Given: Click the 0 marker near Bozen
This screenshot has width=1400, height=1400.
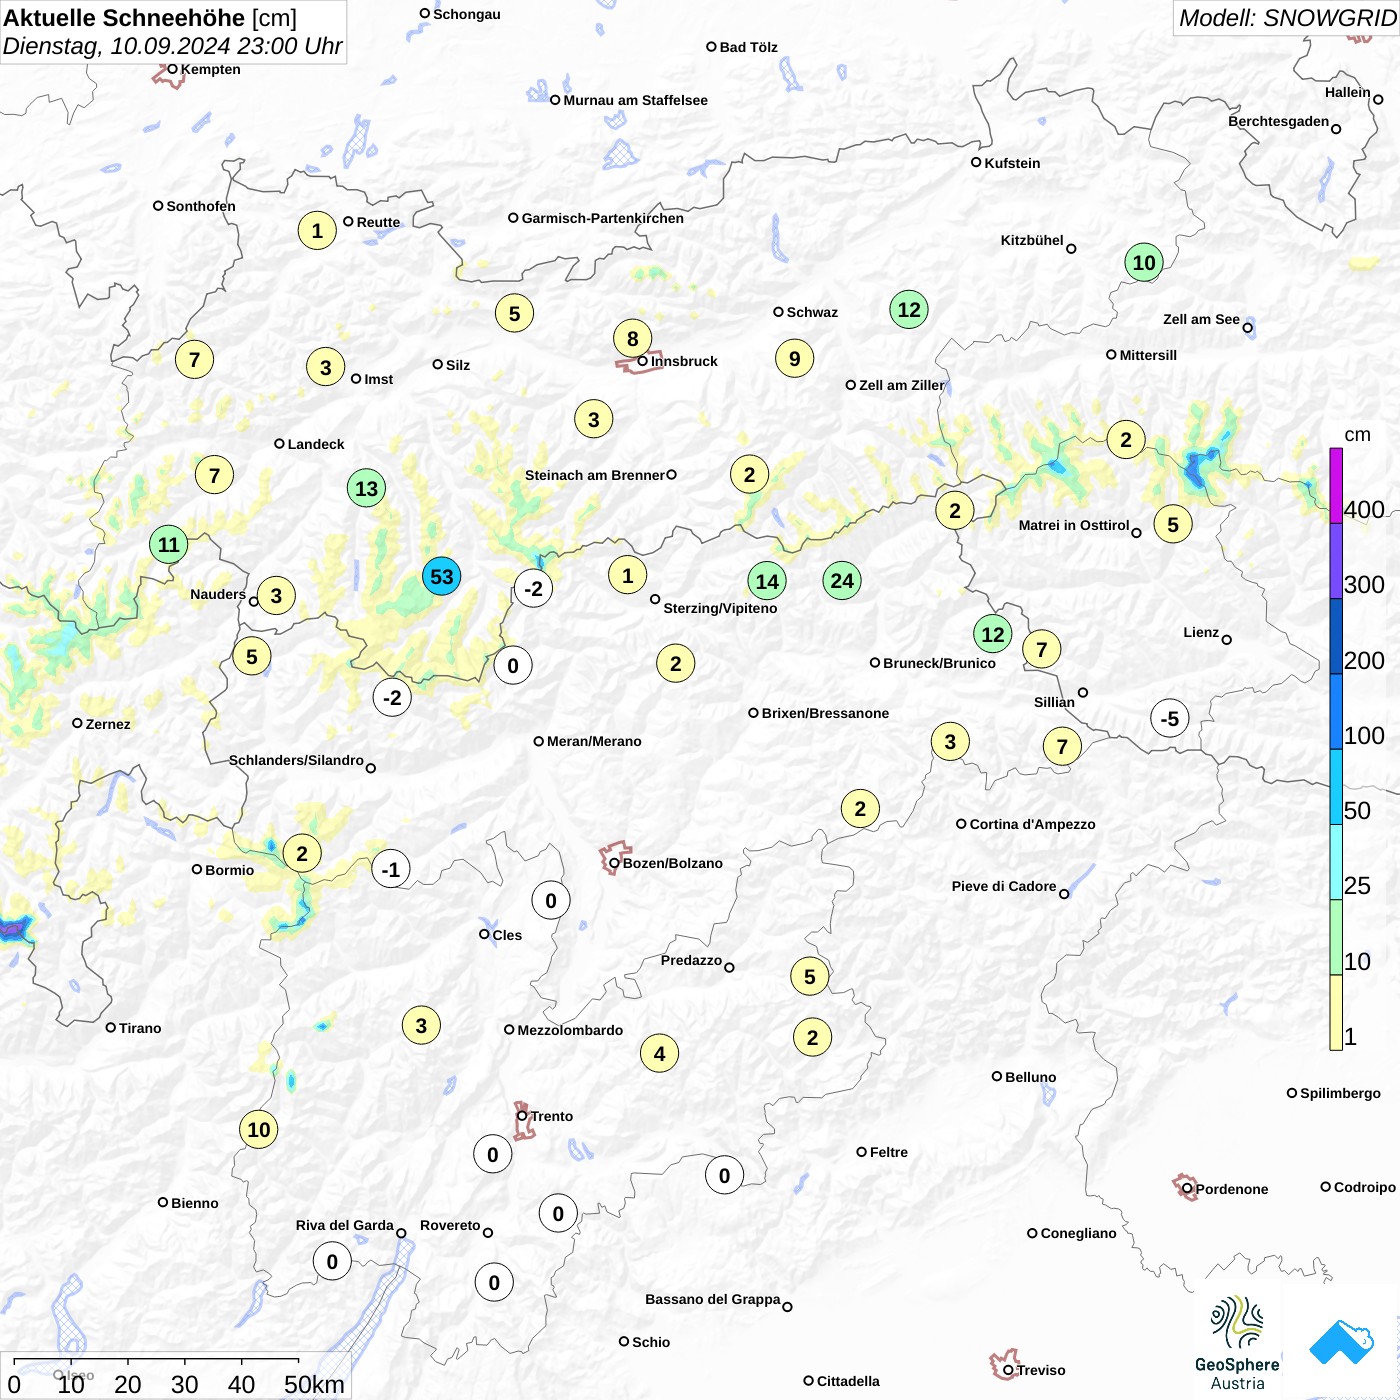Looking at the screenshot, I should point(551,901).
